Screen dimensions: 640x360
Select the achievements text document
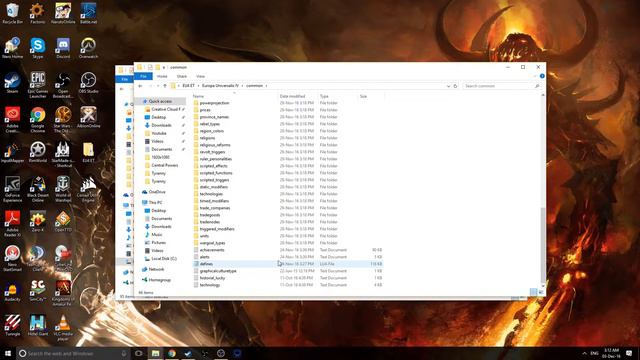click(287, 250)
